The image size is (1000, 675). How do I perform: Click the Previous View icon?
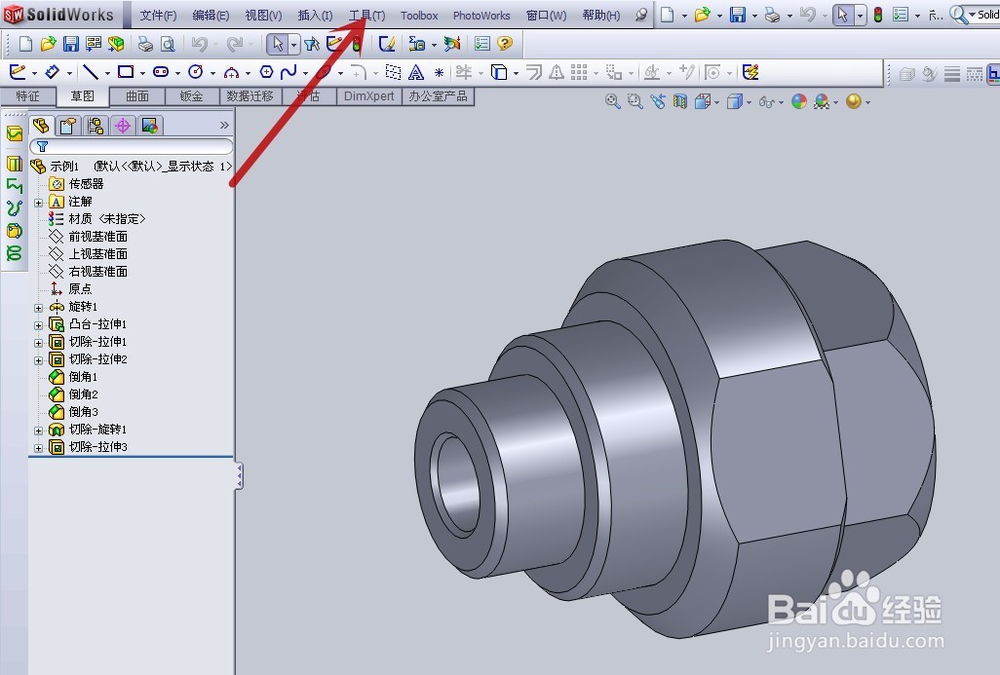point(658,101)
